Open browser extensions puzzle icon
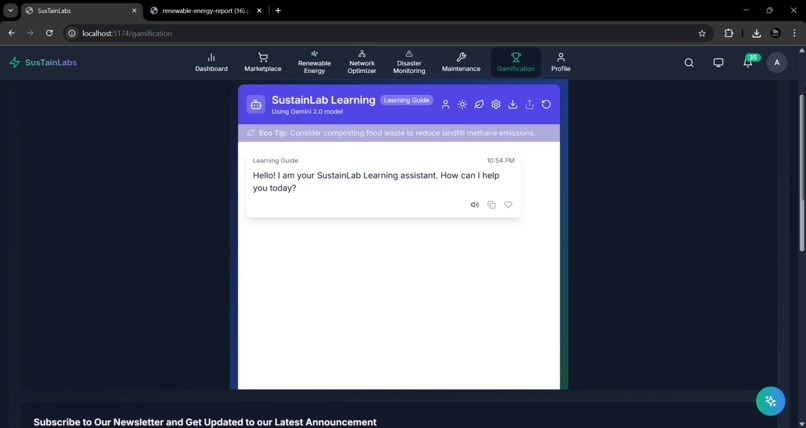This screenshot has height=428, width=806. [728, 33]
